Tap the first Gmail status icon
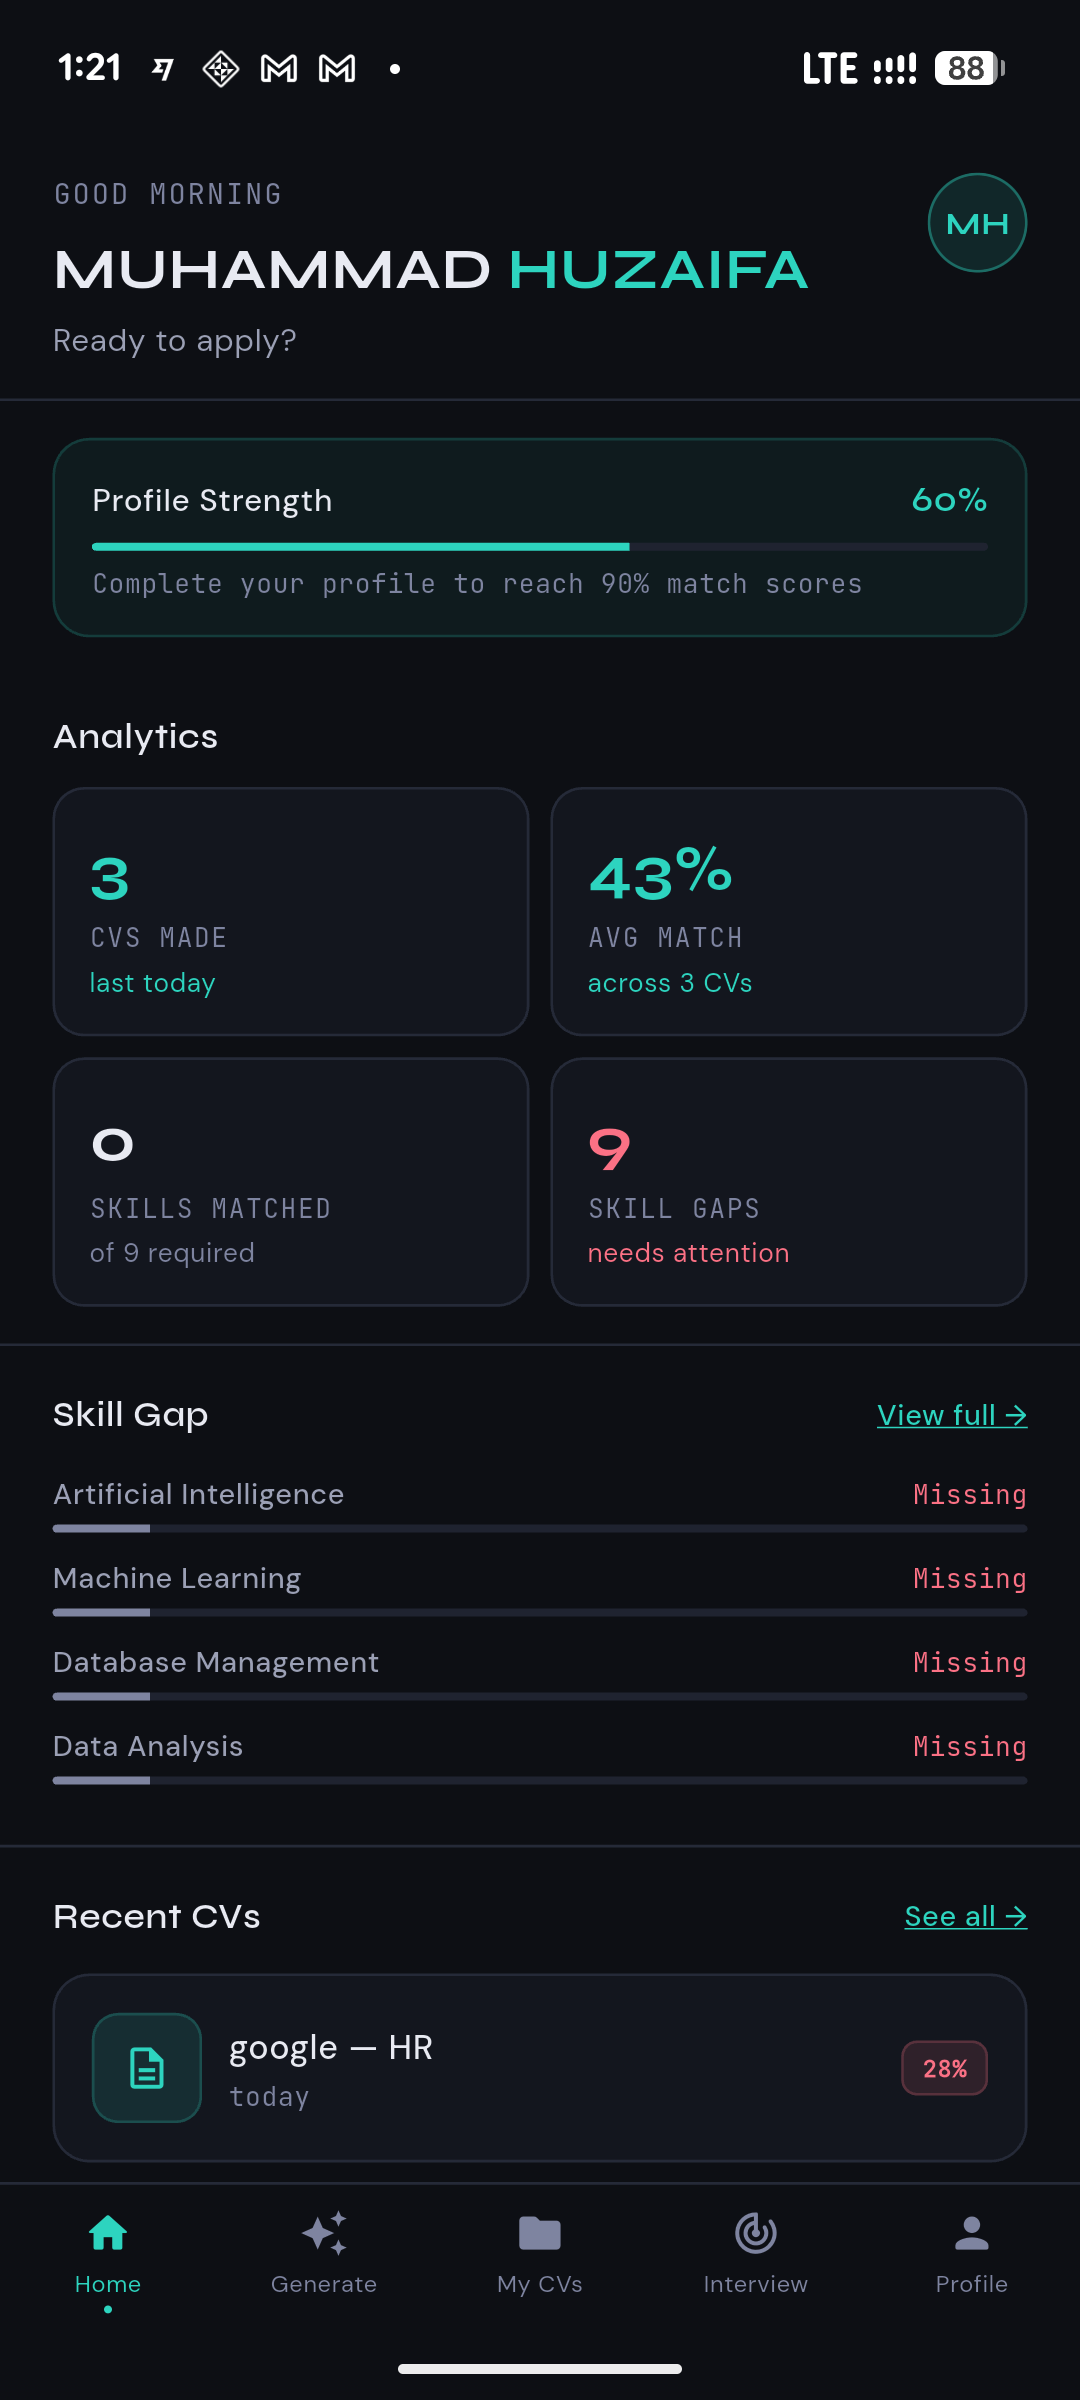Image resolution: width=1080 pixels, height=2400 pixels. tap(279, 69)
